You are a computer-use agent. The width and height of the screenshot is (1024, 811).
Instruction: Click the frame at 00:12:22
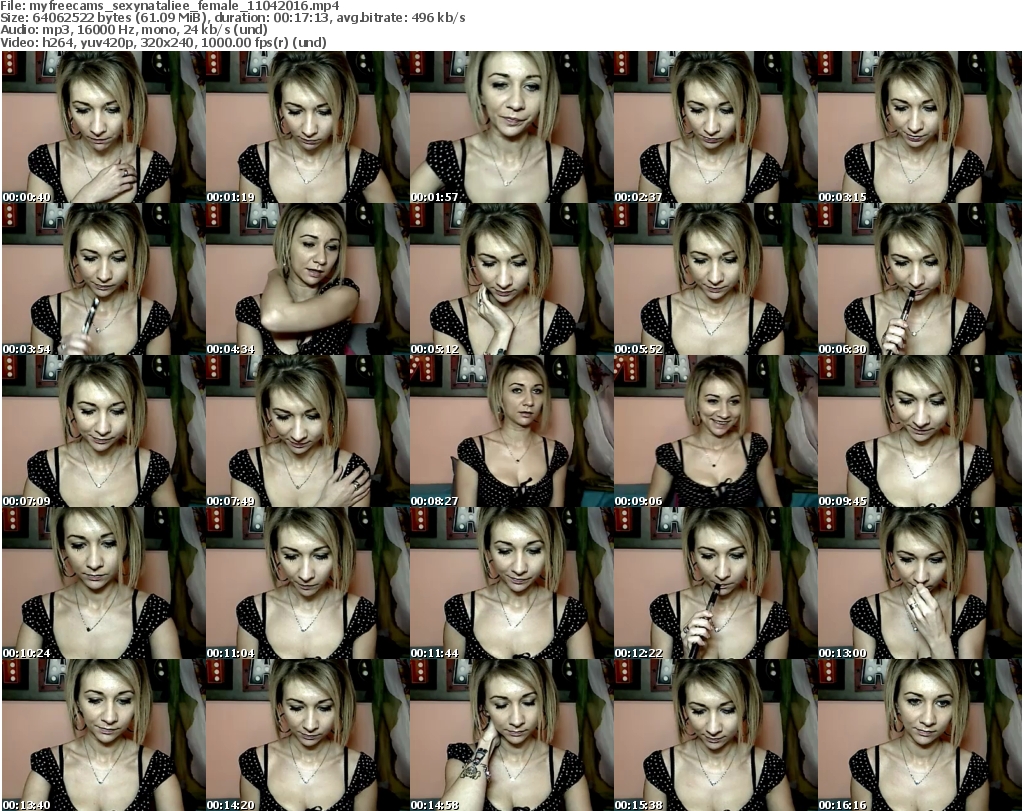(715, 583)
